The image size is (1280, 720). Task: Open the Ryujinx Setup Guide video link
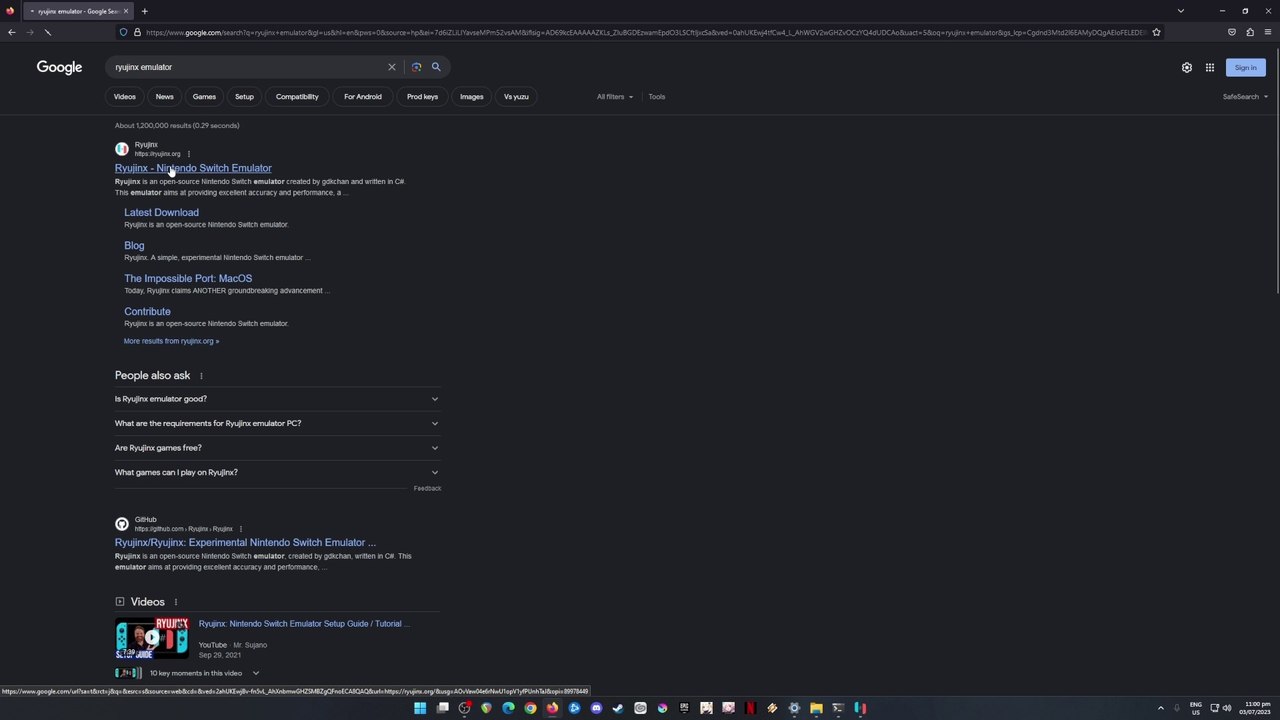[304, 624]
